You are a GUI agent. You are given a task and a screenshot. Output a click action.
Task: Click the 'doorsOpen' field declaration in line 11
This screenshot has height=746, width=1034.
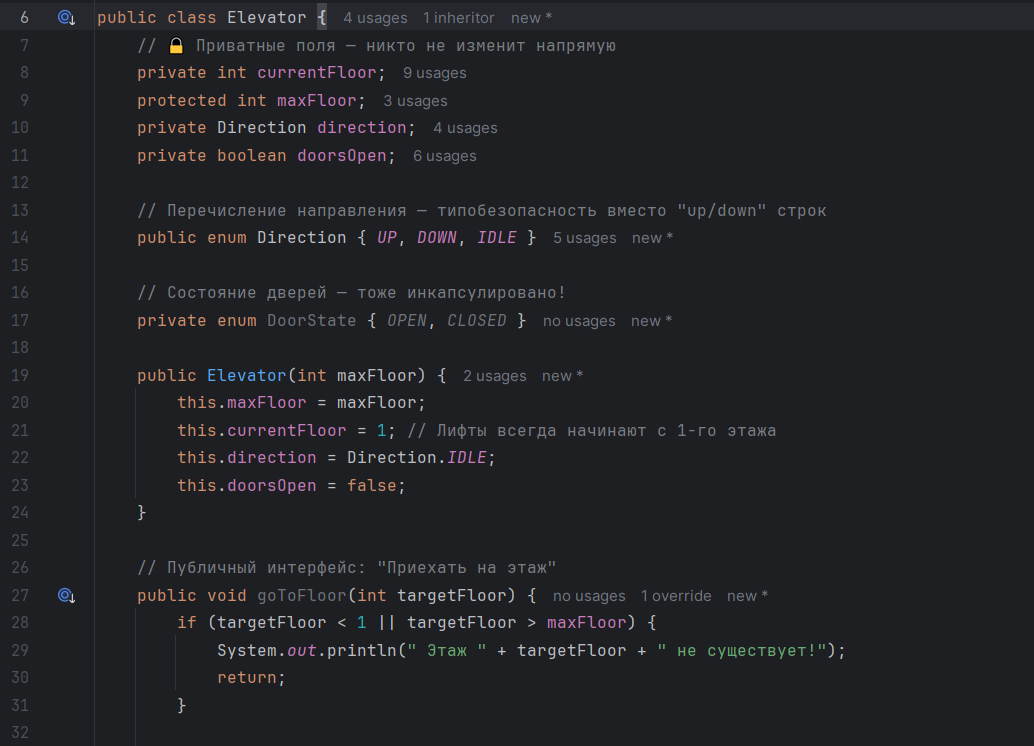point(342,156)
